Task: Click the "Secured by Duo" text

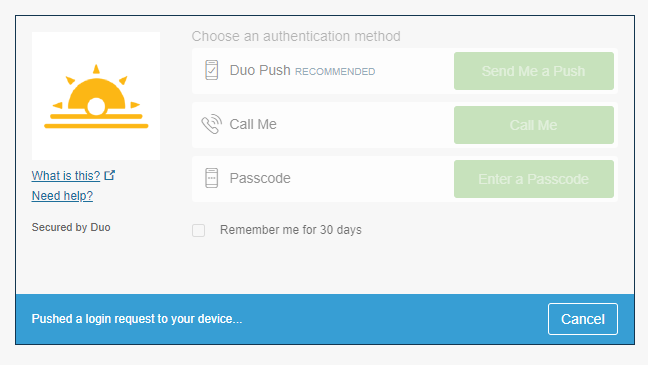Action: [x=71, y=227]
